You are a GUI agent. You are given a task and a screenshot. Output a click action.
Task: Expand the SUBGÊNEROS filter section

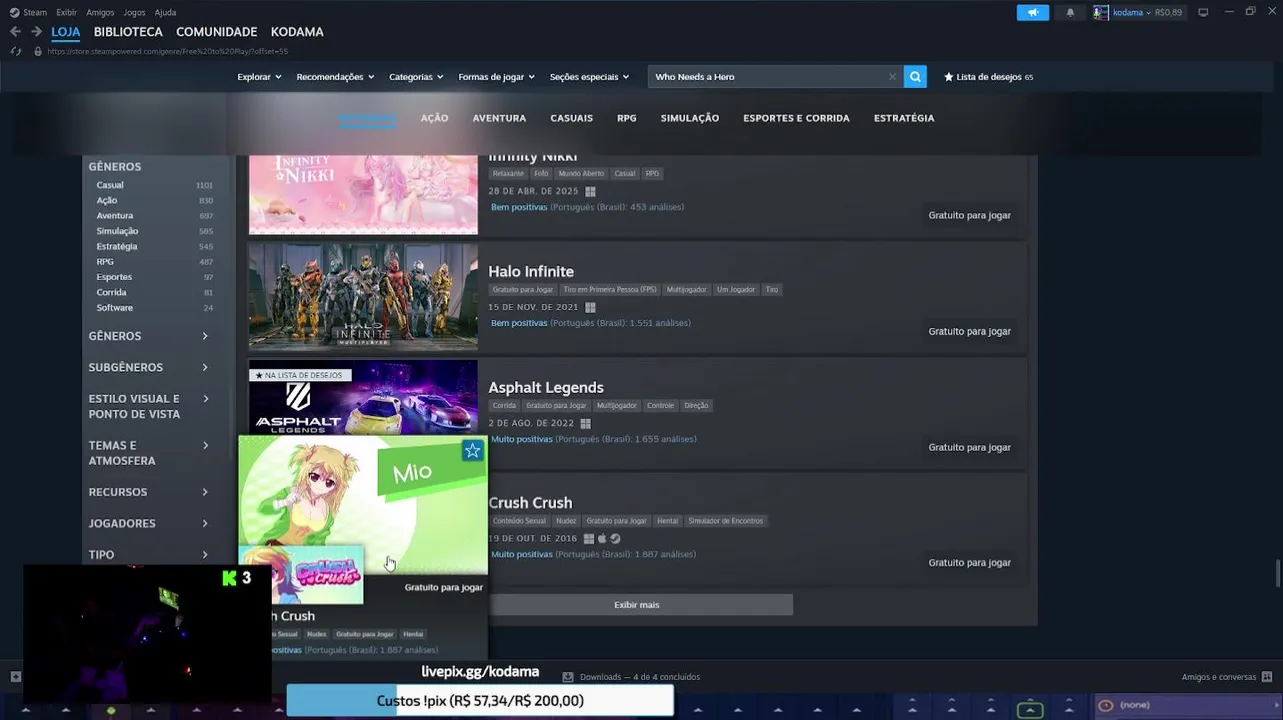(148, 367)
